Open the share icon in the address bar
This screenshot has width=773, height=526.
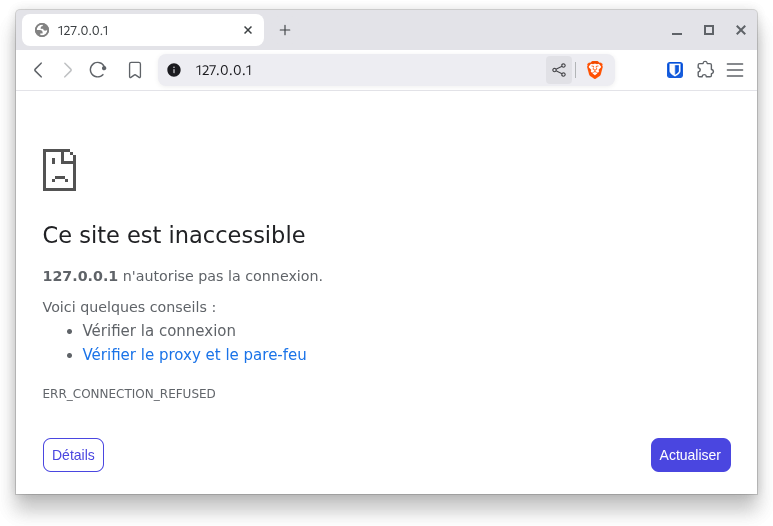tap(559, 70)
